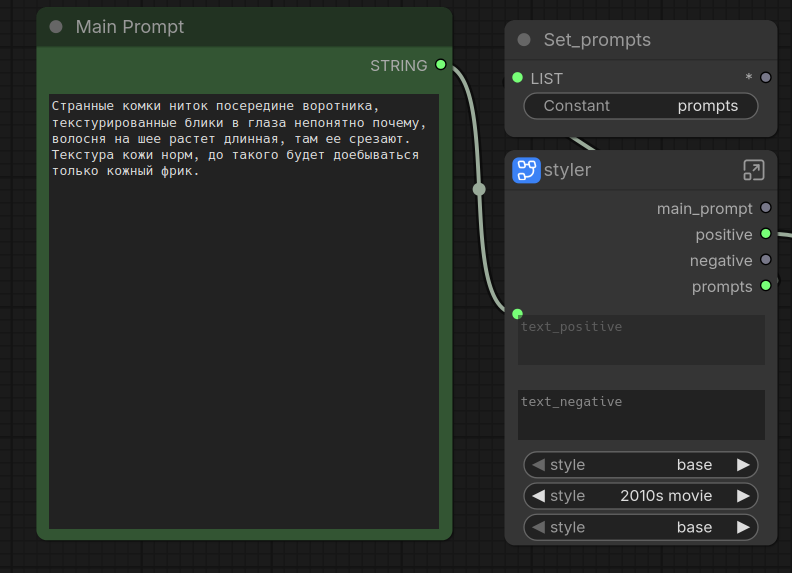This screenshot has height=573, width=792.
Task: Select the Set_prompts node title
Action: pyautogui.click(x=597, y=40)
